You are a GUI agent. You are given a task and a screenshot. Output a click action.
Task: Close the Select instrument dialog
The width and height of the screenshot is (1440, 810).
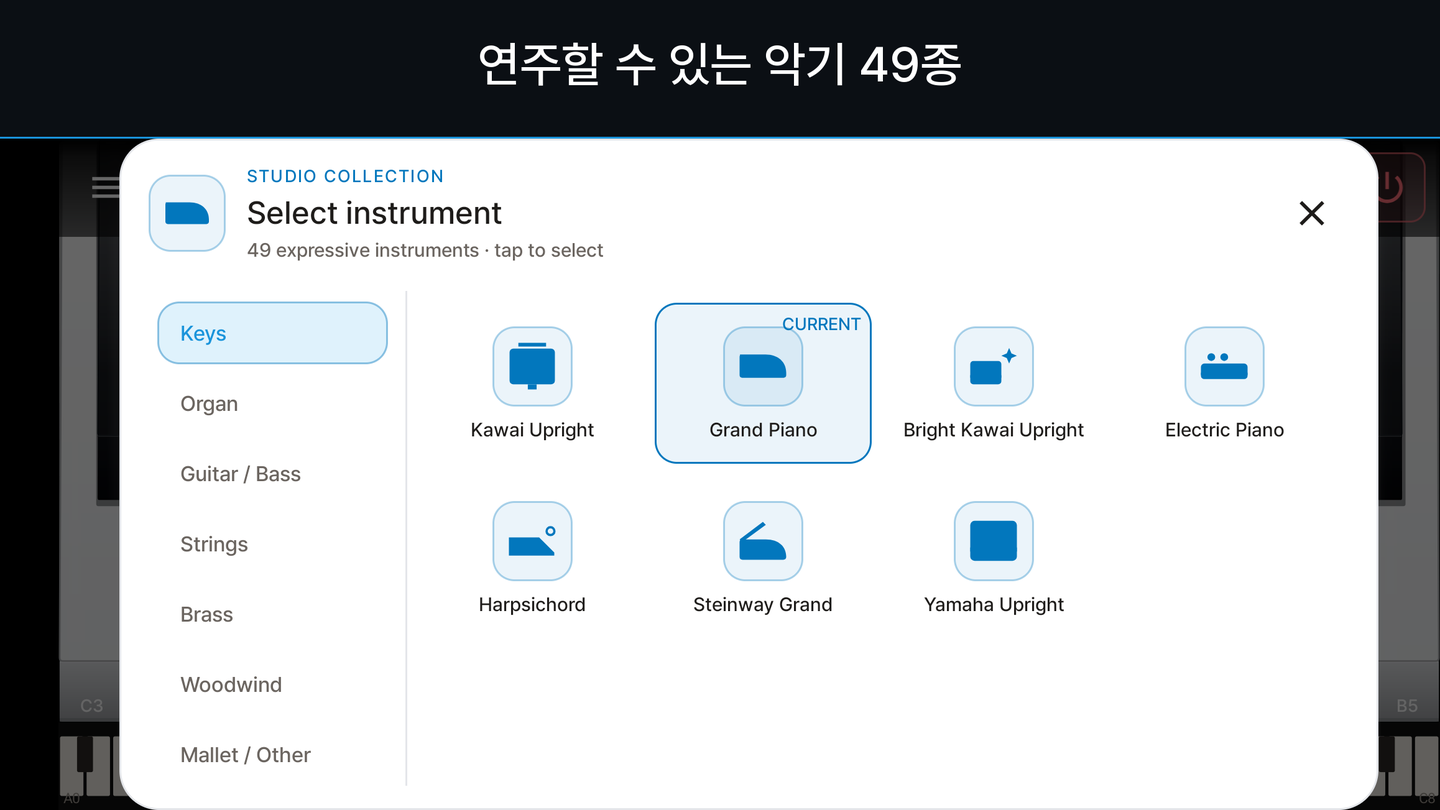point(1311,213)
